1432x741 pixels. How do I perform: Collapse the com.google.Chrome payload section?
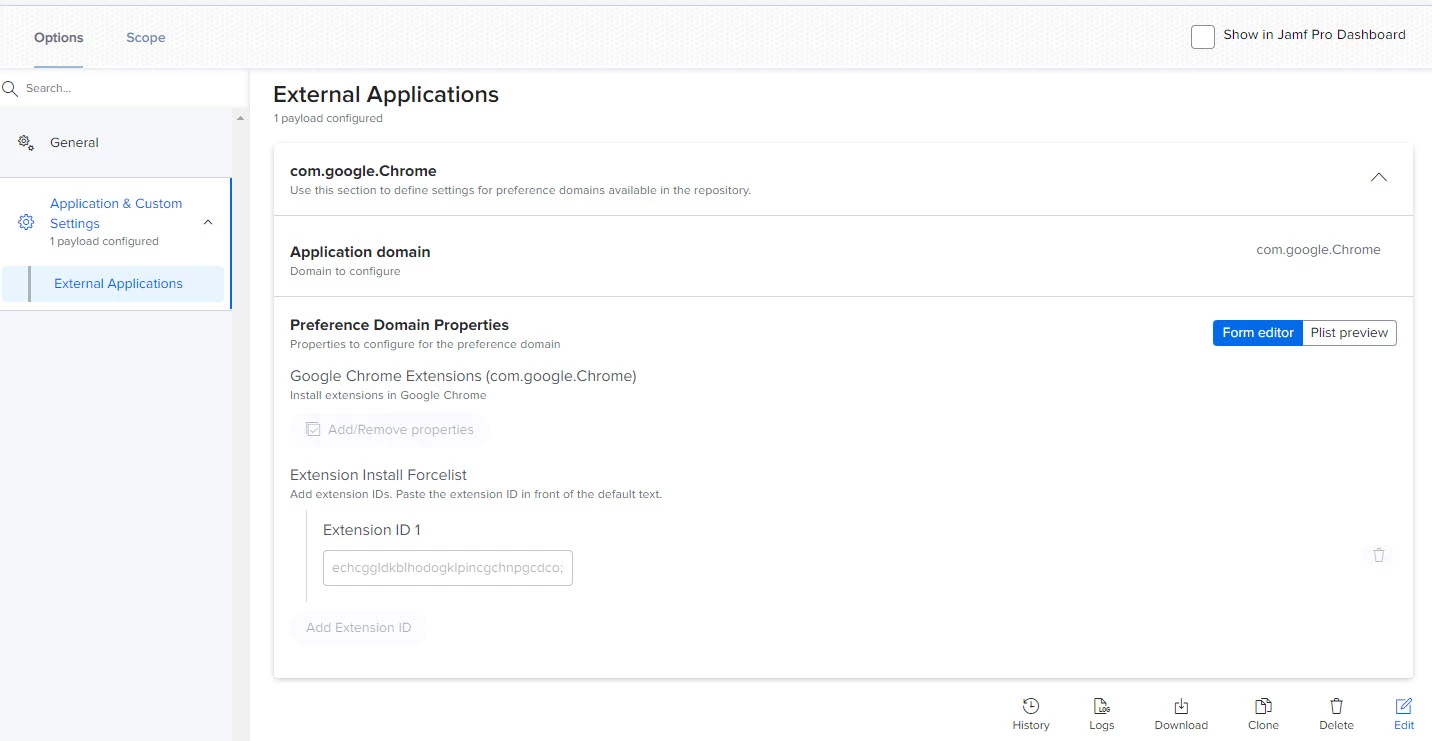1379,178
